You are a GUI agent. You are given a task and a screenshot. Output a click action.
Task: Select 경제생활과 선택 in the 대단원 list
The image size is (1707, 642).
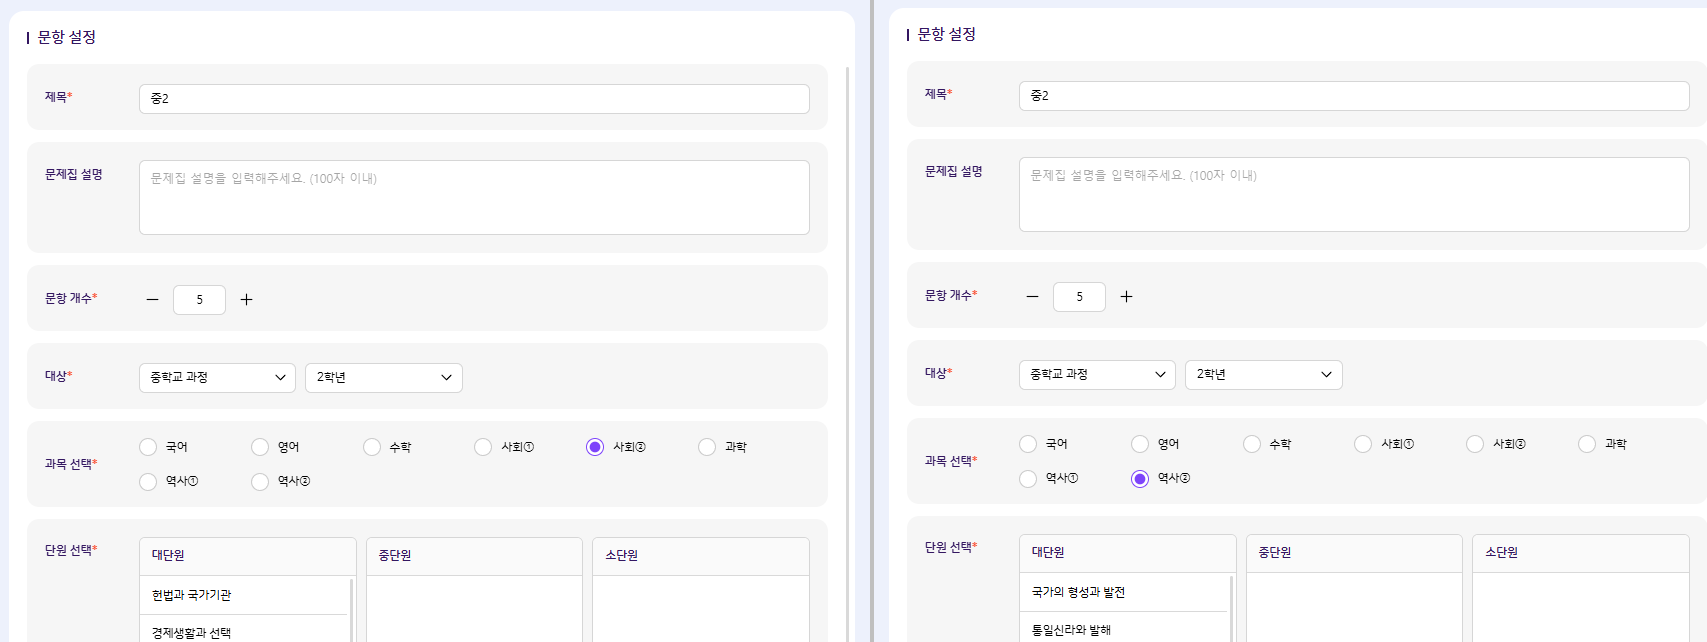[x=192, y=632]
